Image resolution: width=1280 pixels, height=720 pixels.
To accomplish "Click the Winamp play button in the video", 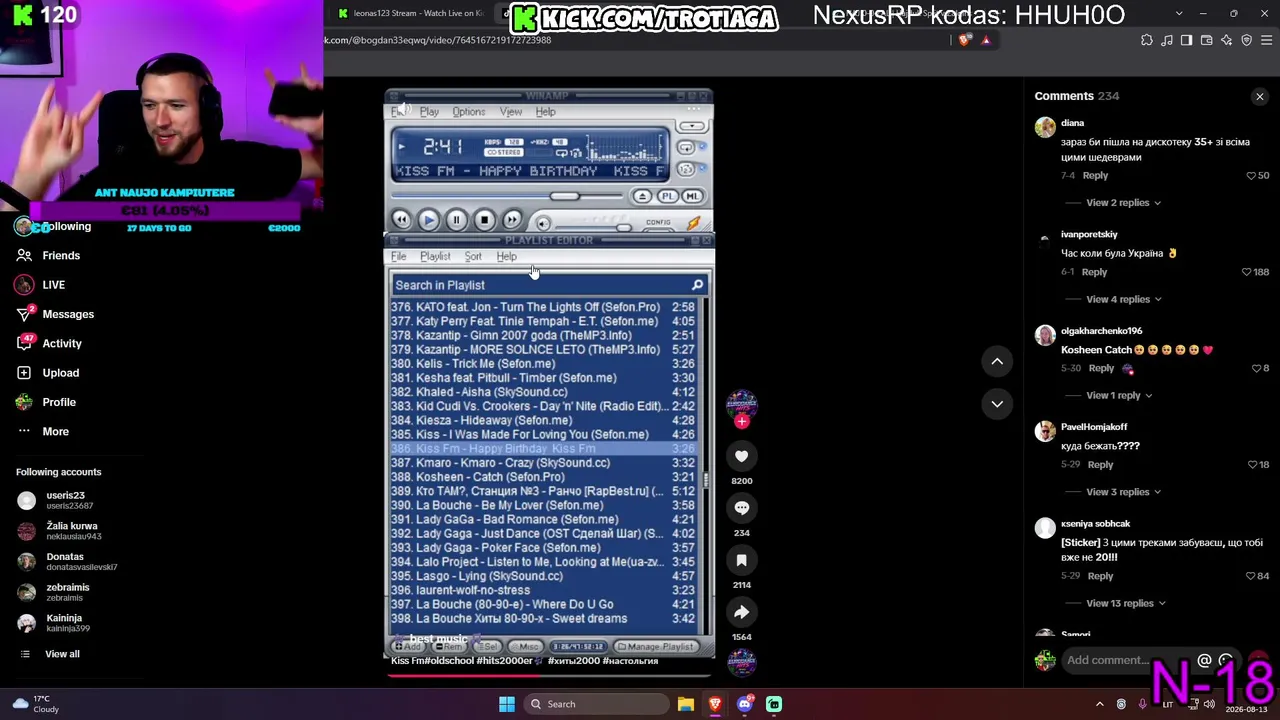I will pyautogui.click(x=429, y=220).
